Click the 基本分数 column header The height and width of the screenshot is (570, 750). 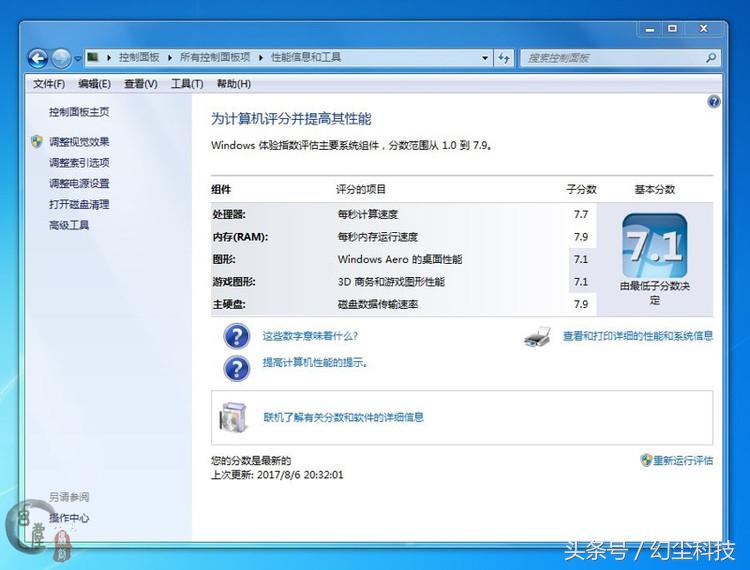point(655,189)
